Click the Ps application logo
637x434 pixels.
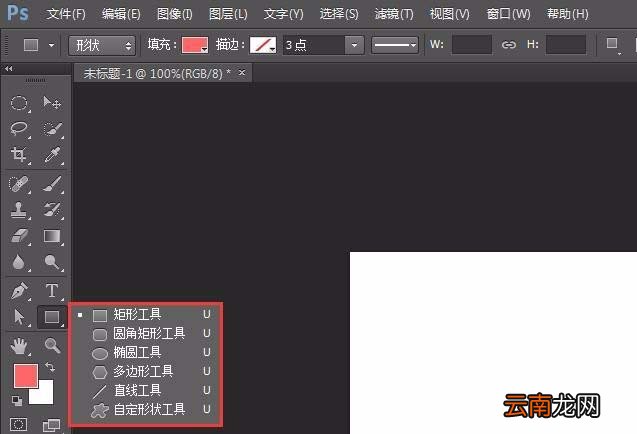coord(18,13)
